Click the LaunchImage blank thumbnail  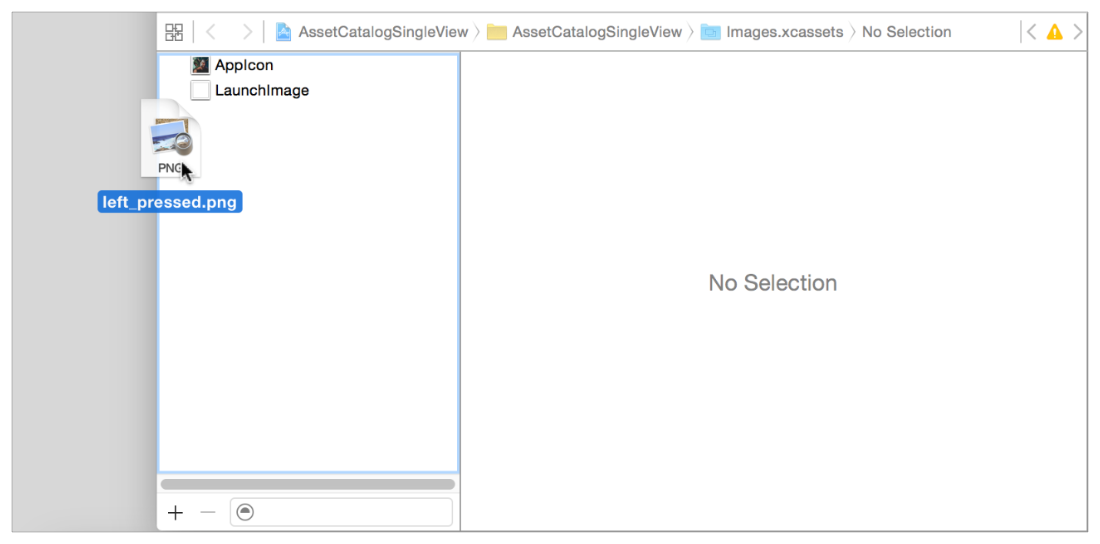[200, 91]
